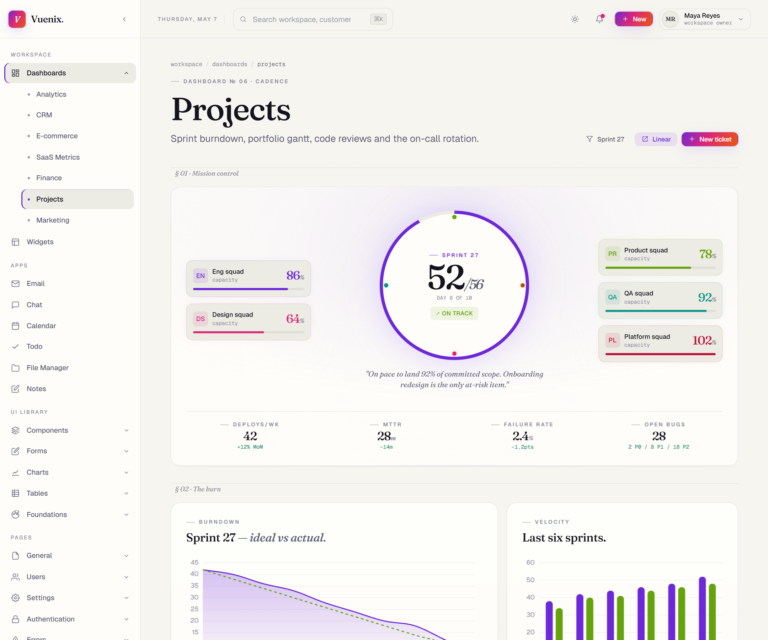The width and height of the screenshot is (768, 640).
Task: Click the Sprint 27 filter funnel icon
Action: tap(589, 139)
